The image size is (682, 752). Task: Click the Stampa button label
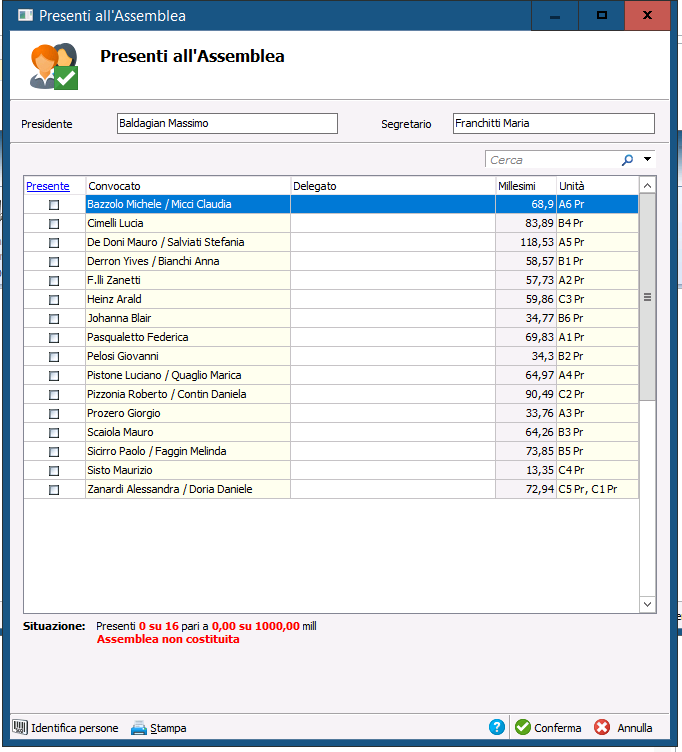[x=168, y=728]
